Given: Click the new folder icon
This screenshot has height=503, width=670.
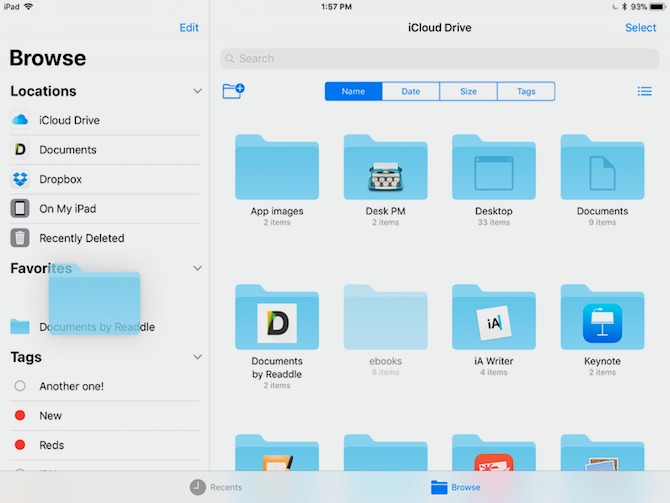Looking at the screenshot, I should [233, 91].
